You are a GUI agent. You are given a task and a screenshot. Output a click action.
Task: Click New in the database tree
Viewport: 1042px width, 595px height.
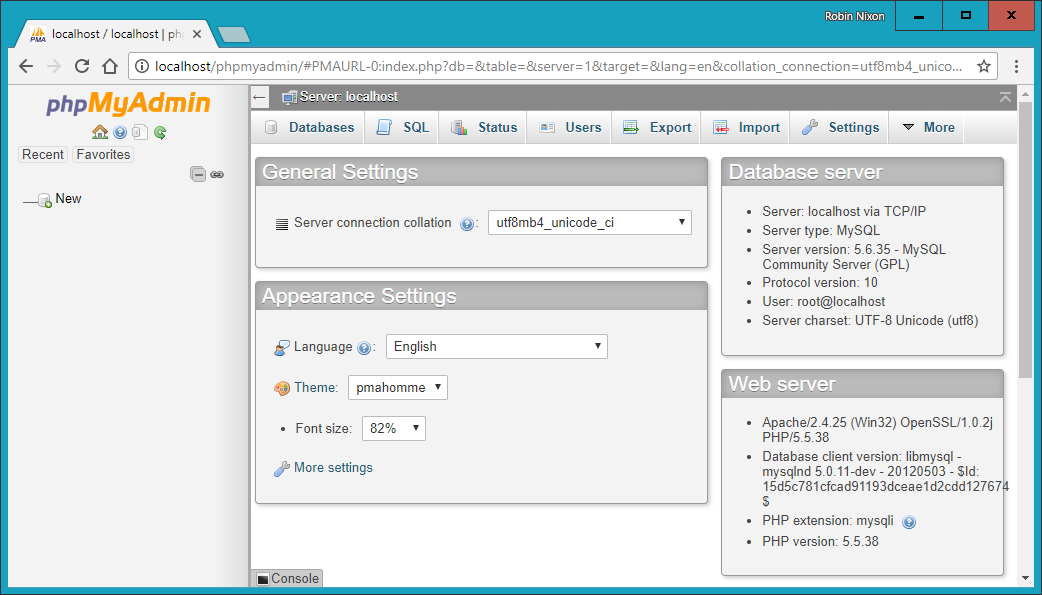point(68,199)
